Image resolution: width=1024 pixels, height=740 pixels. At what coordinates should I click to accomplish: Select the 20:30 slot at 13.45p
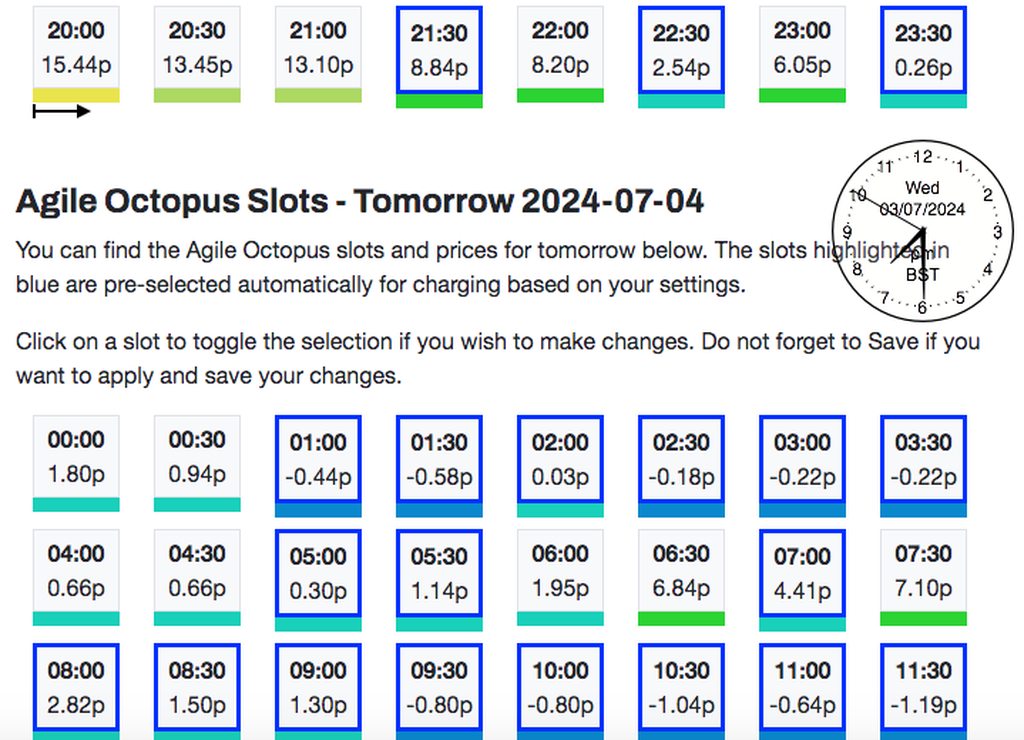pyautogui.click(x=197, y=48)
